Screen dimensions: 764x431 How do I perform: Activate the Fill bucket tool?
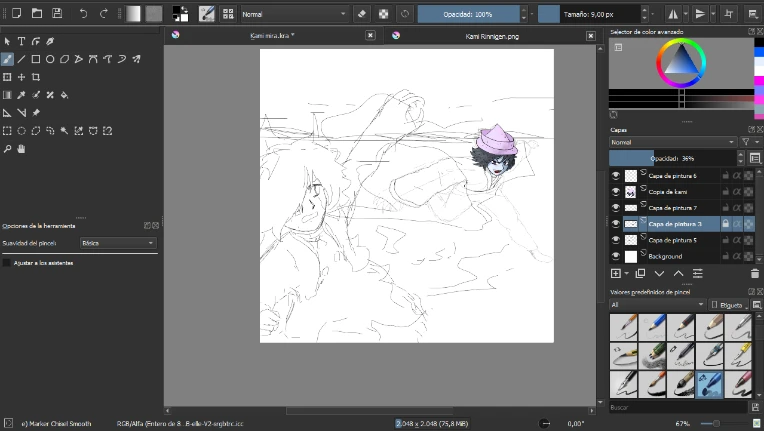pyautogui.click(x=64, y=95)
